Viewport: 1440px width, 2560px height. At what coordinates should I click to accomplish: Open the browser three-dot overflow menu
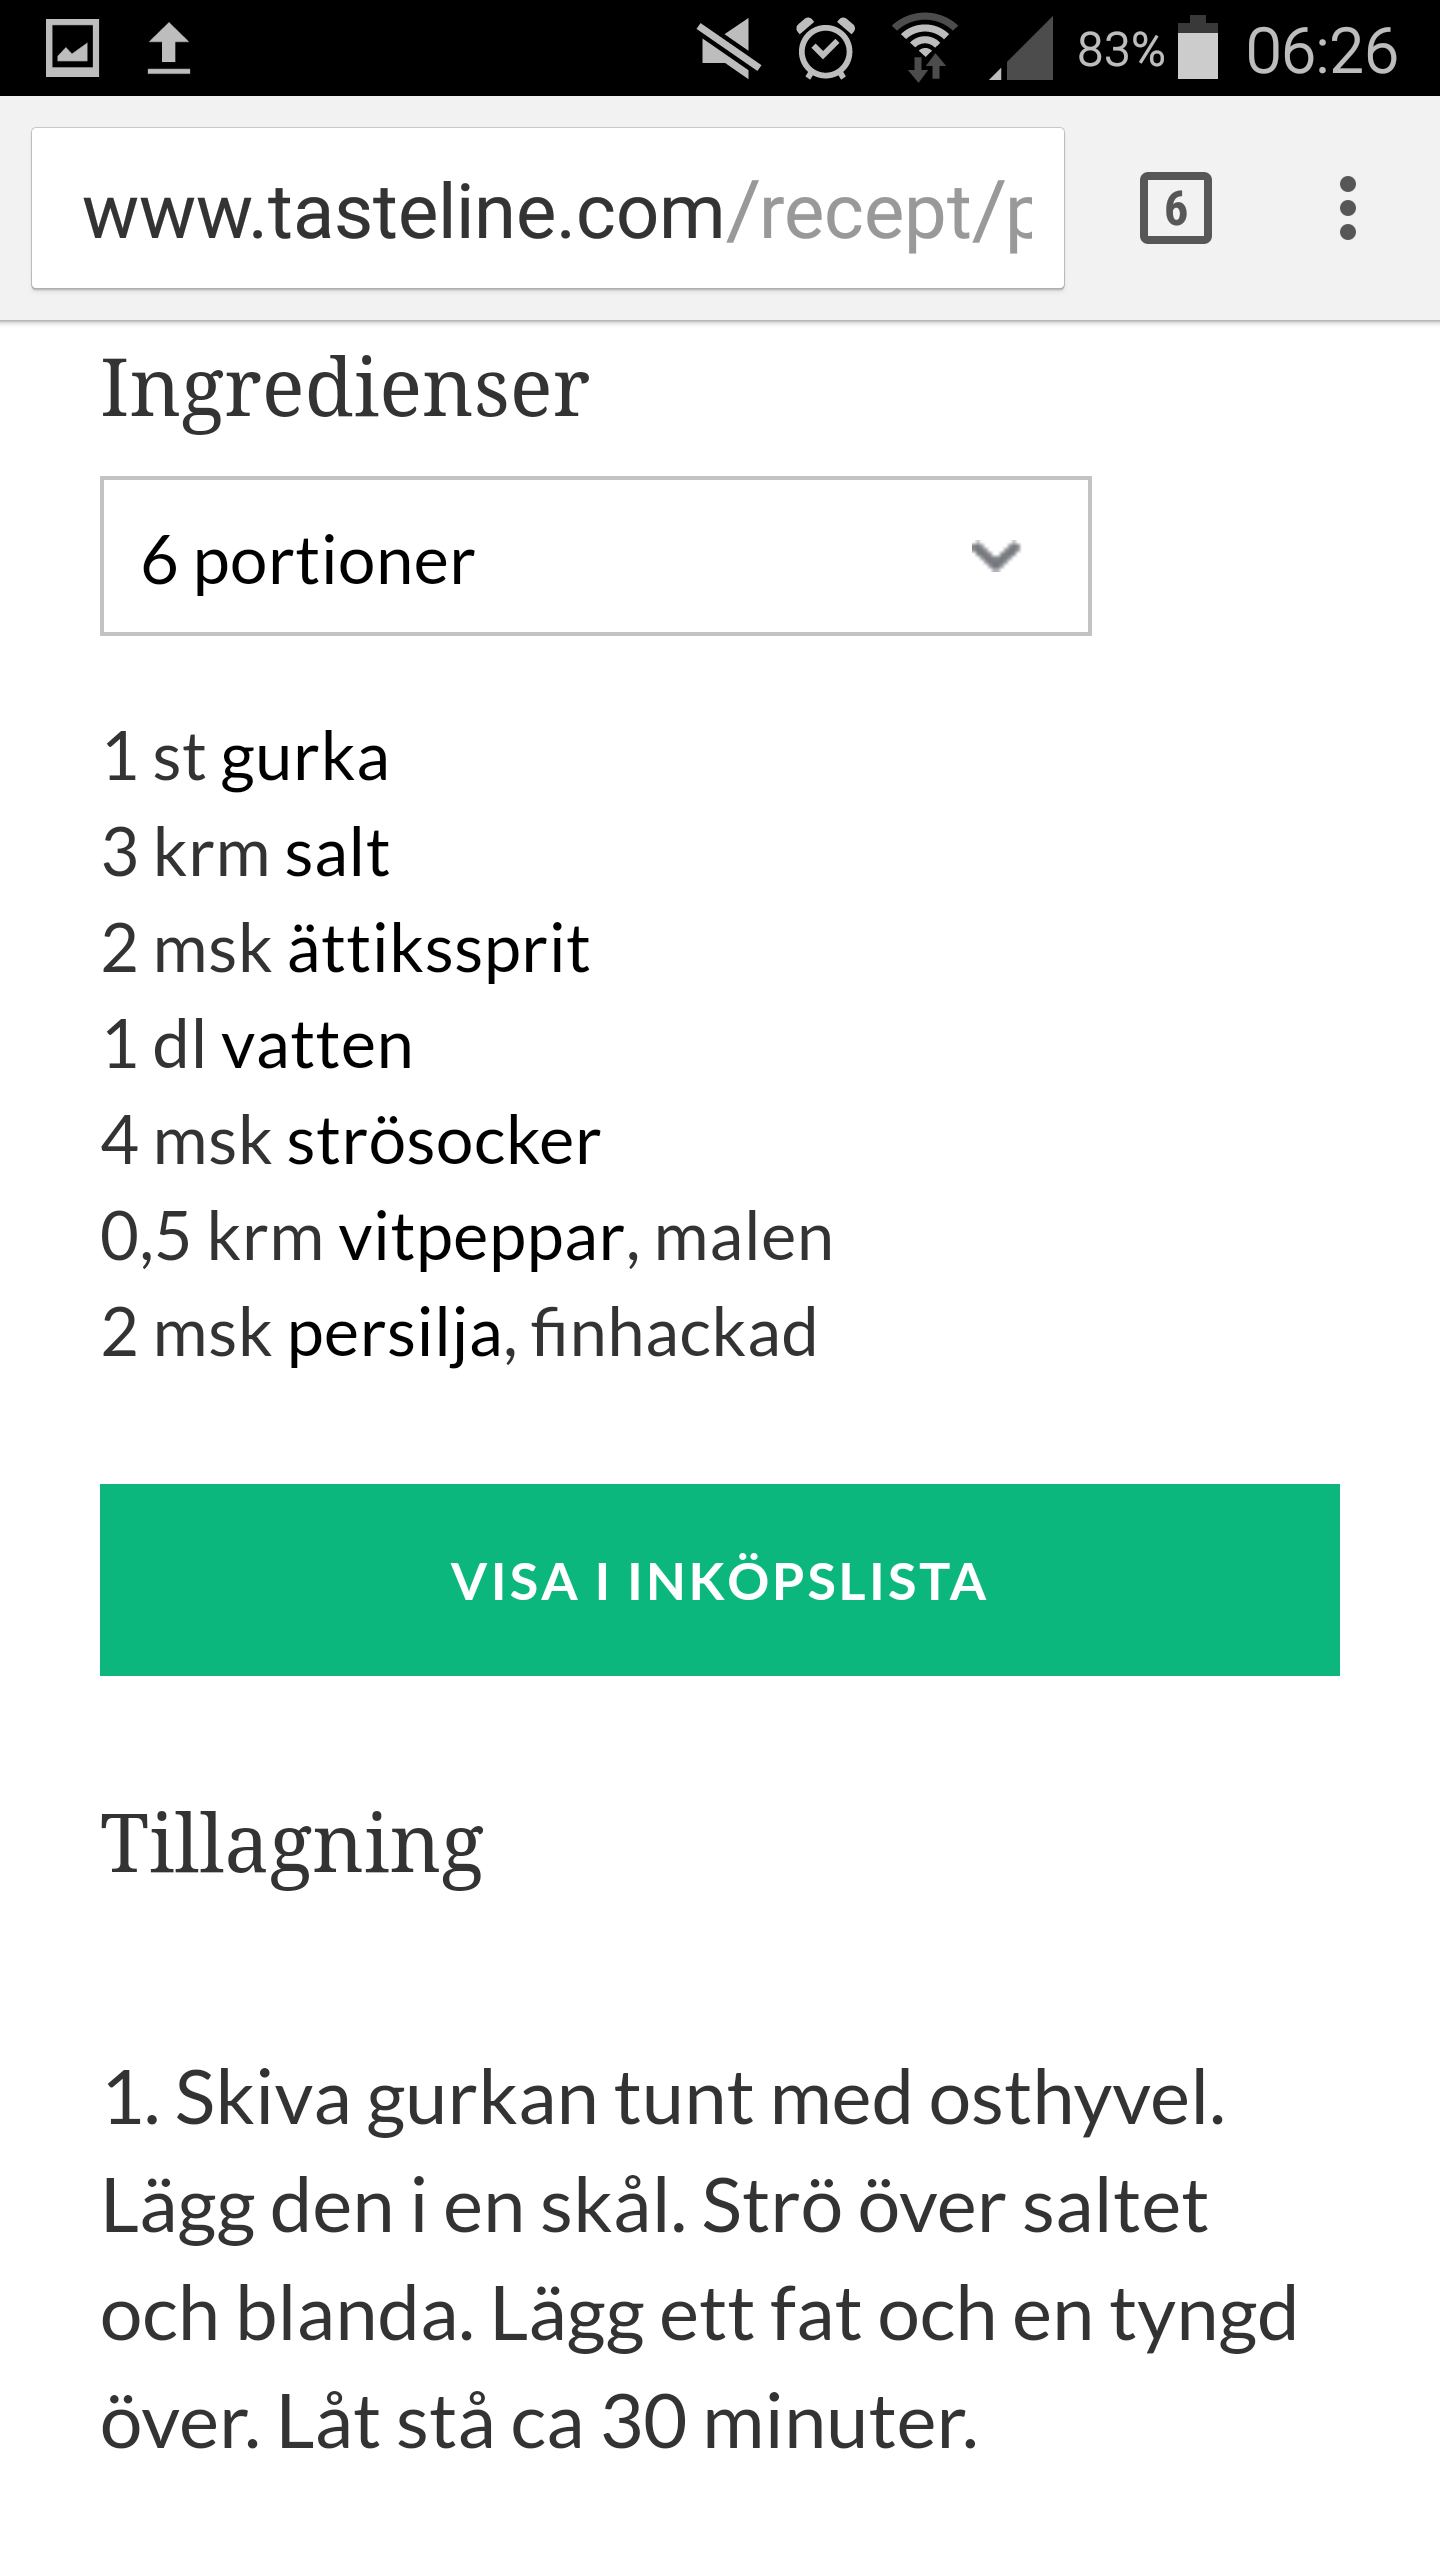(x=1347, y=209)
